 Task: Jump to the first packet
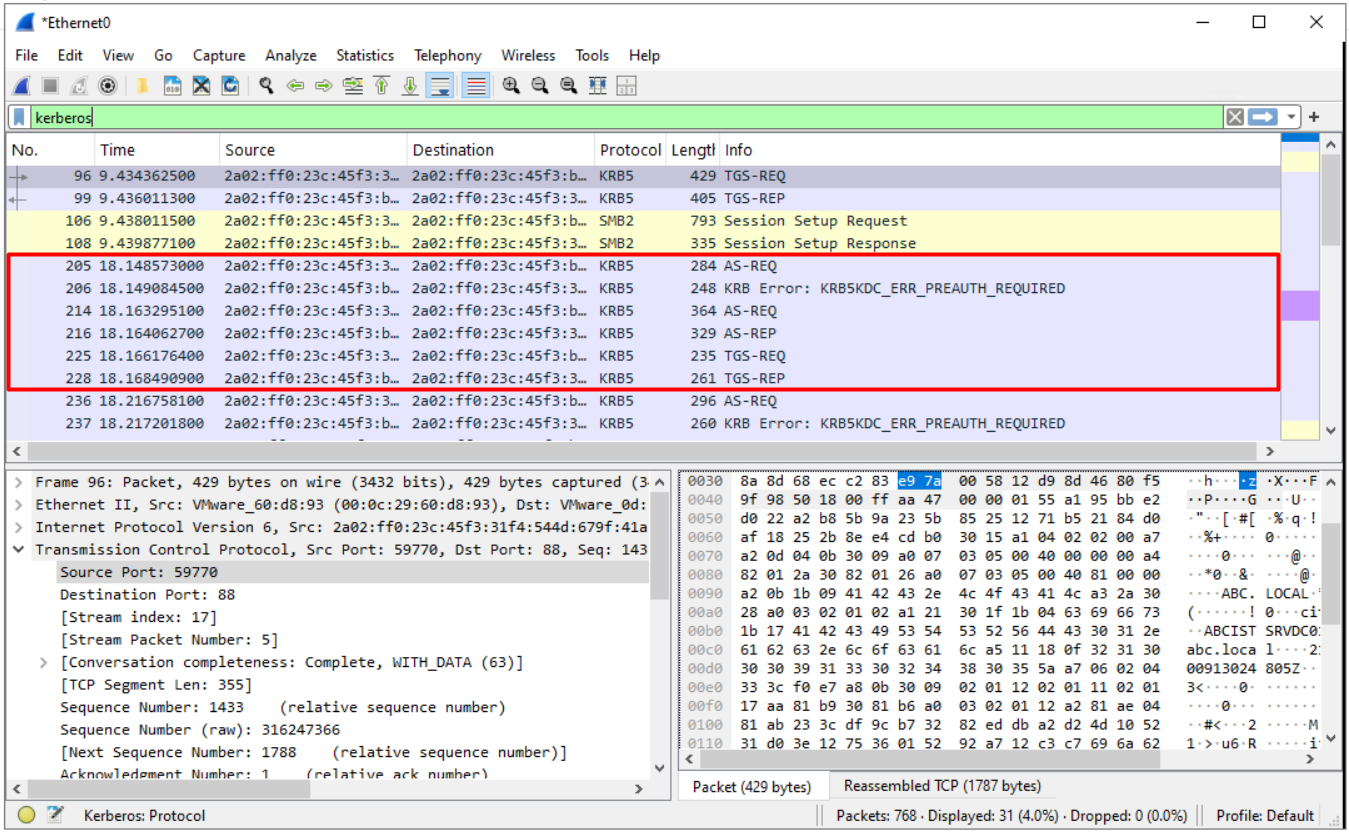381,86
